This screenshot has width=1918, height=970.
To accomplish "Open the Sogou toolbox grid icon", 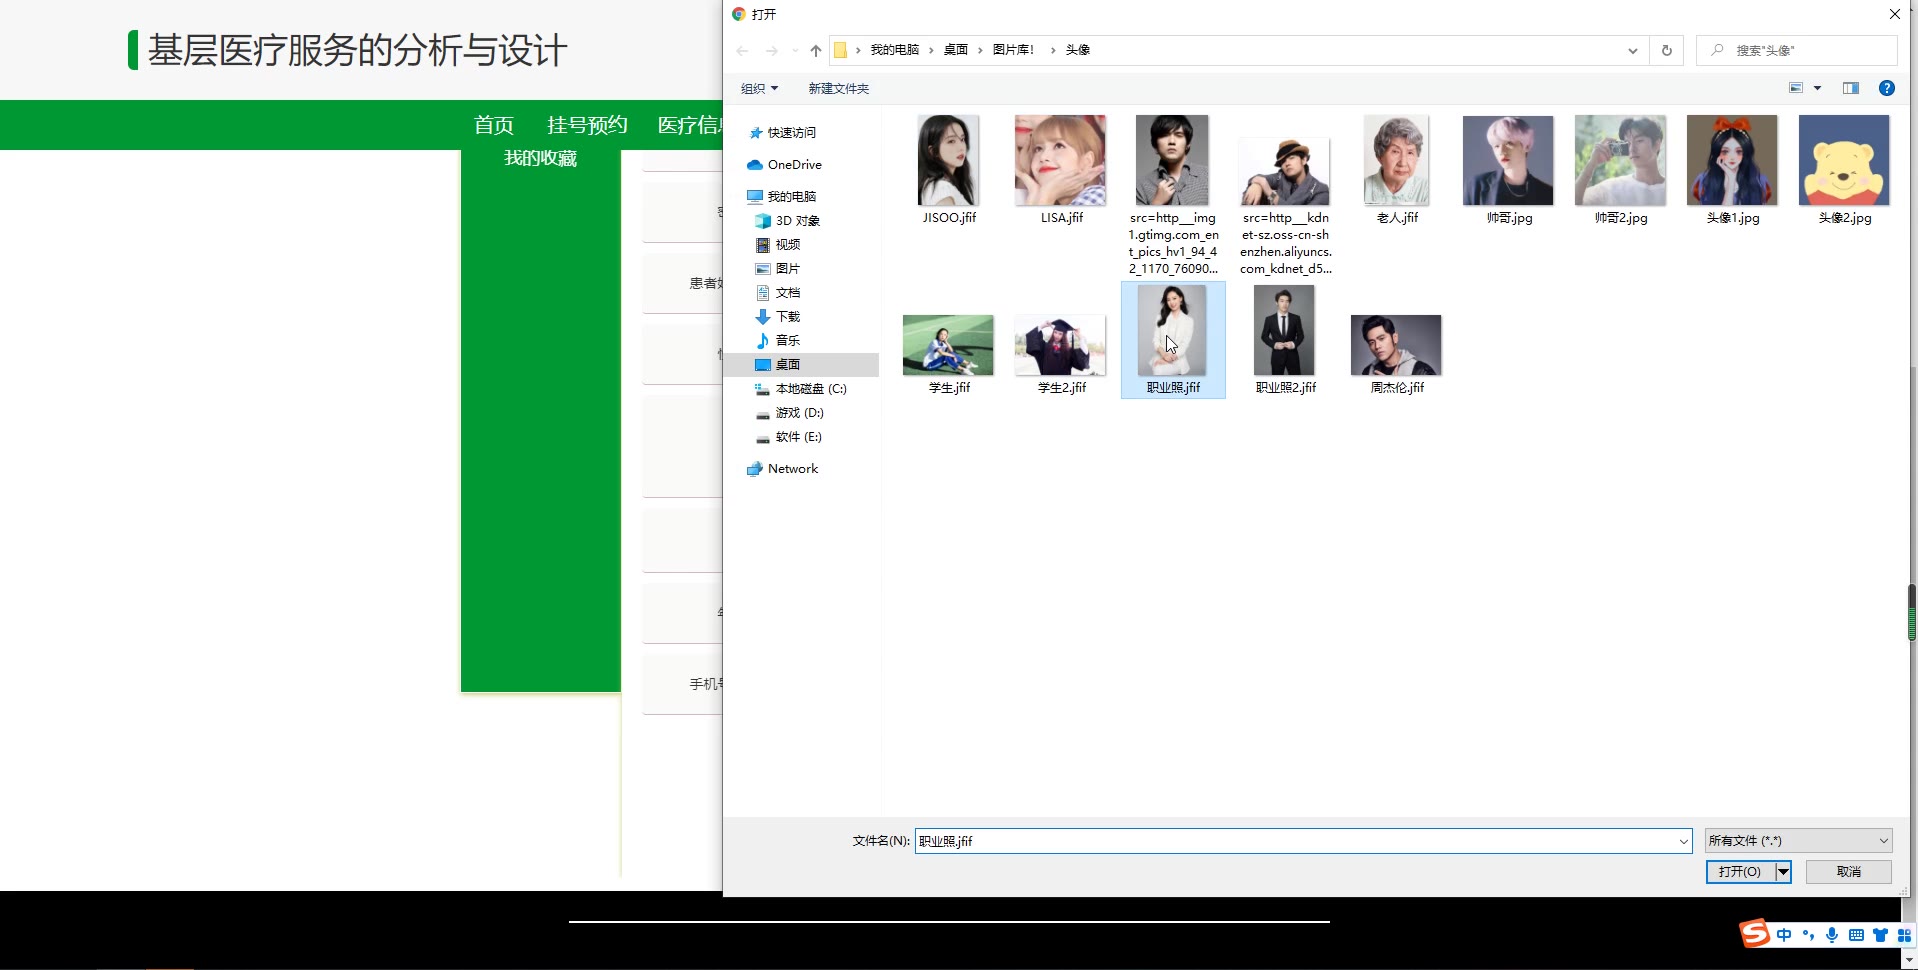I will pos(1904,935).
